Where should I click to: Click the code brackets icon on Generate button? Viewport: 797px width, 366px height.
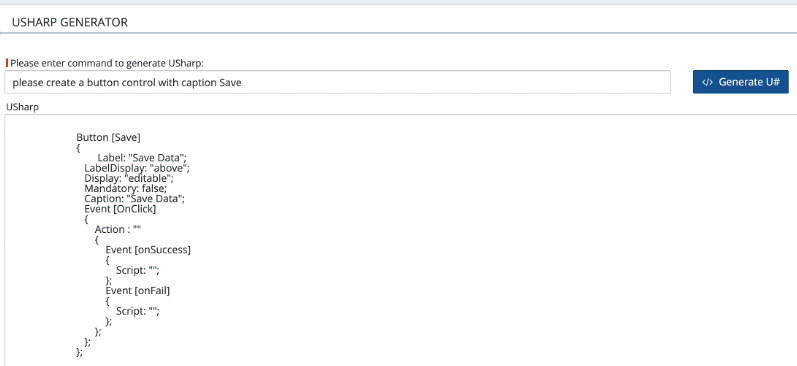tap(707, 82)
